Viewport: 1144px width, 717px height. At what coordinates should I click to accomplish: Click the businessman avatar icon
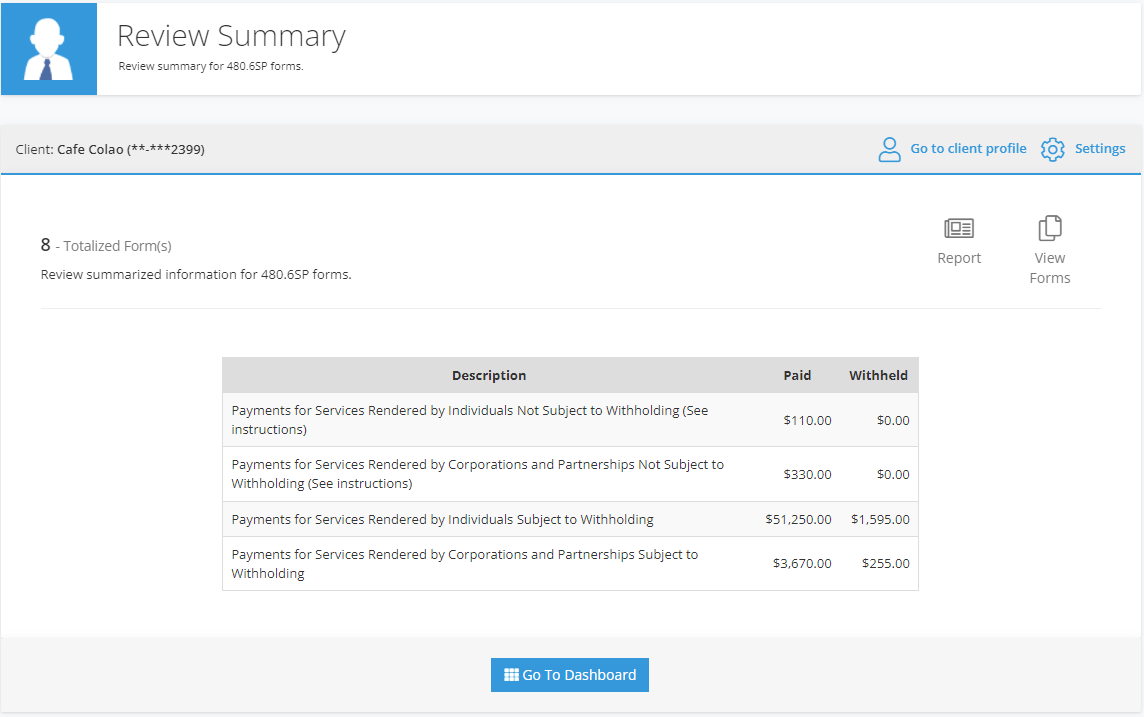(x=49, y=49)
